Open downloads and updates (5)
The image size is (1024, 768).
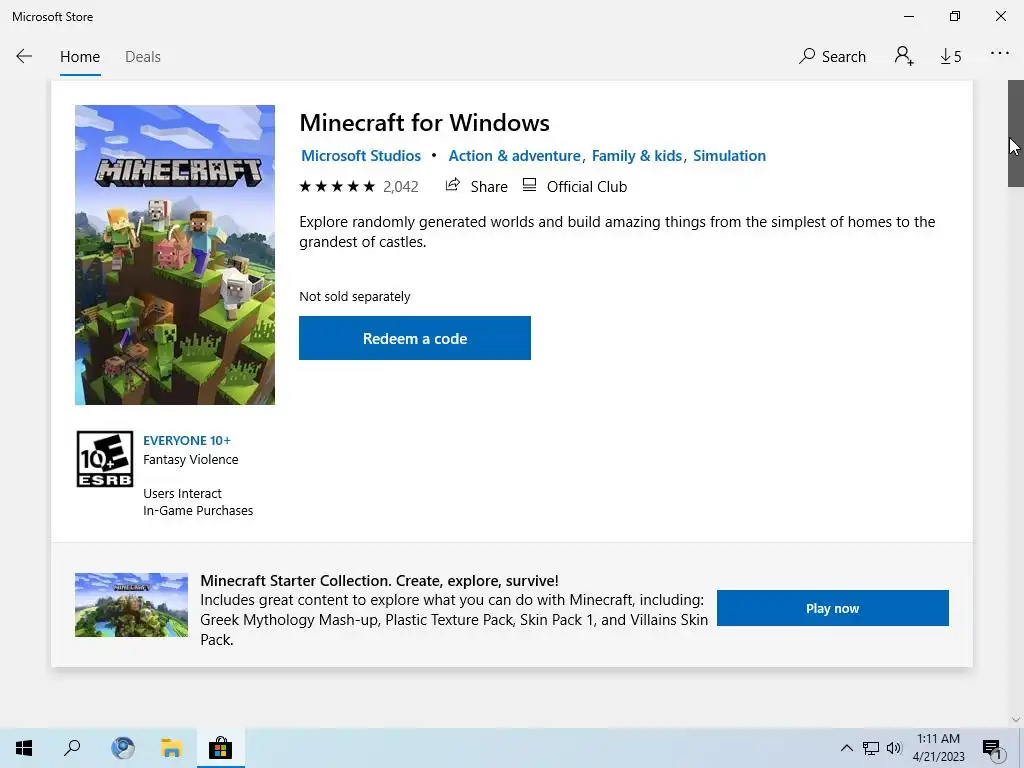[950, 57]
